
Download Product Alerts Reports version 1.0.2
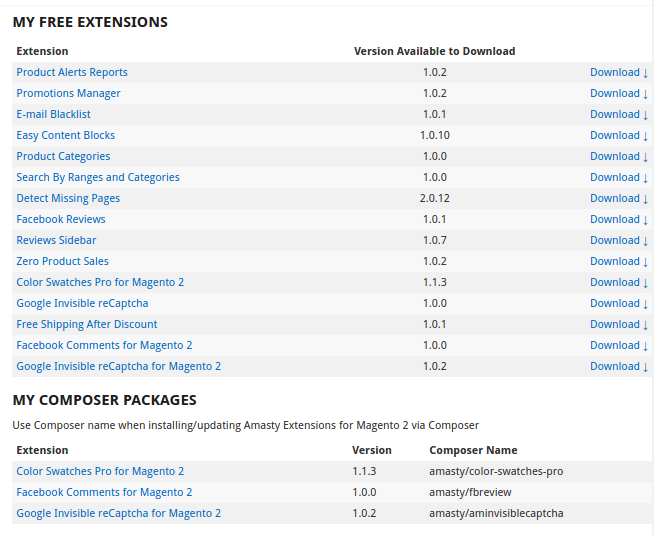(619, 72)
